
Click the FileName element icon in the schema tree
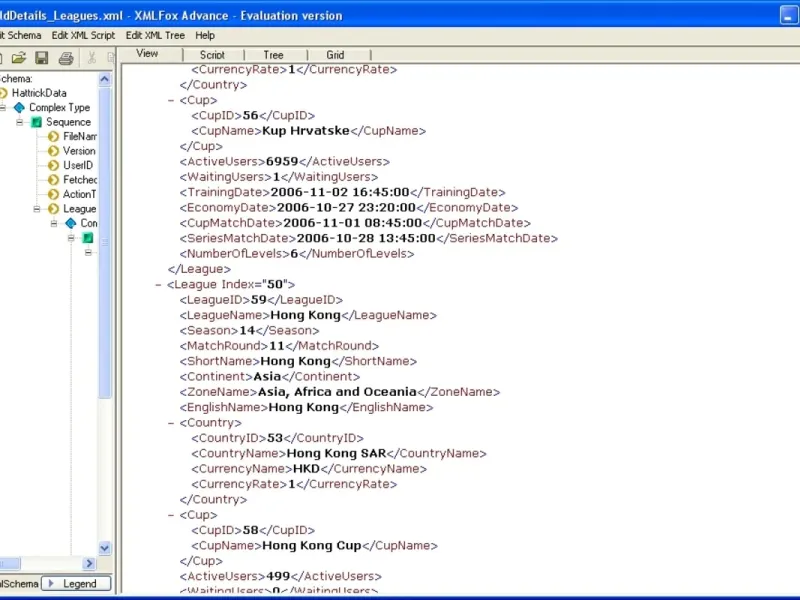54,136
